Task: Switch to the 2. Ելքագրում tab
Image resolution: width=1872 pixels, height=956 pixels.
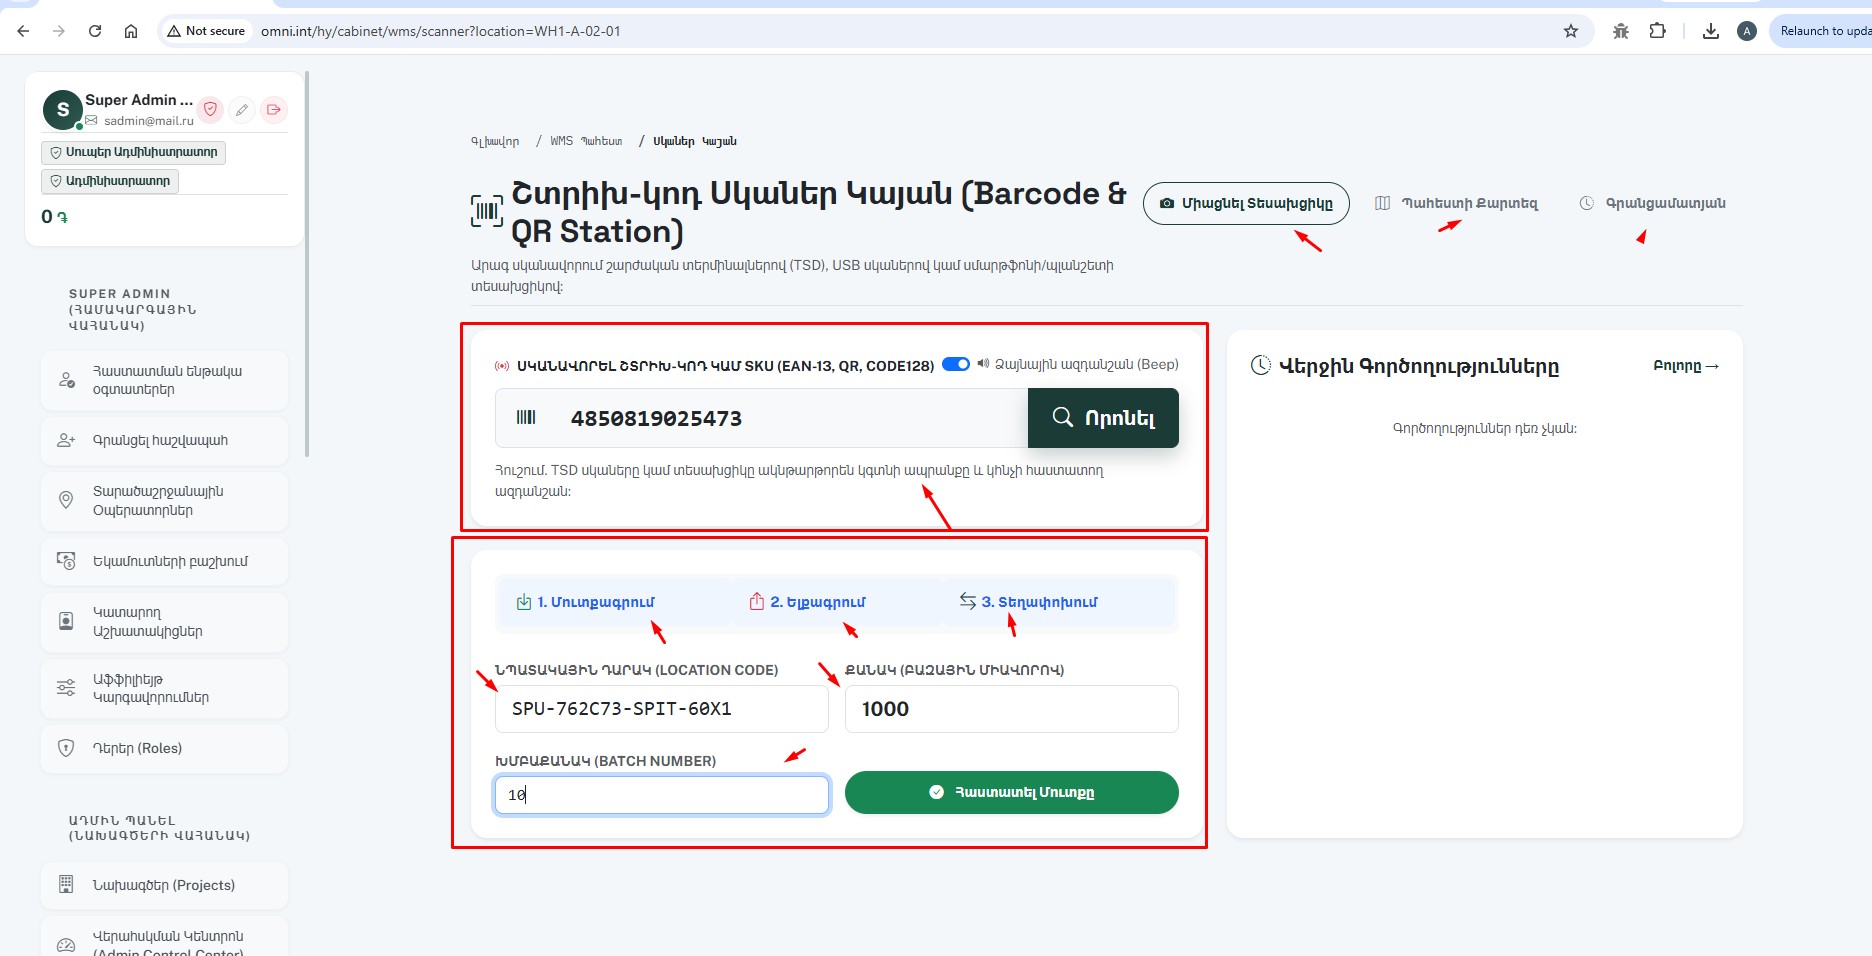Action: (807, 602)
